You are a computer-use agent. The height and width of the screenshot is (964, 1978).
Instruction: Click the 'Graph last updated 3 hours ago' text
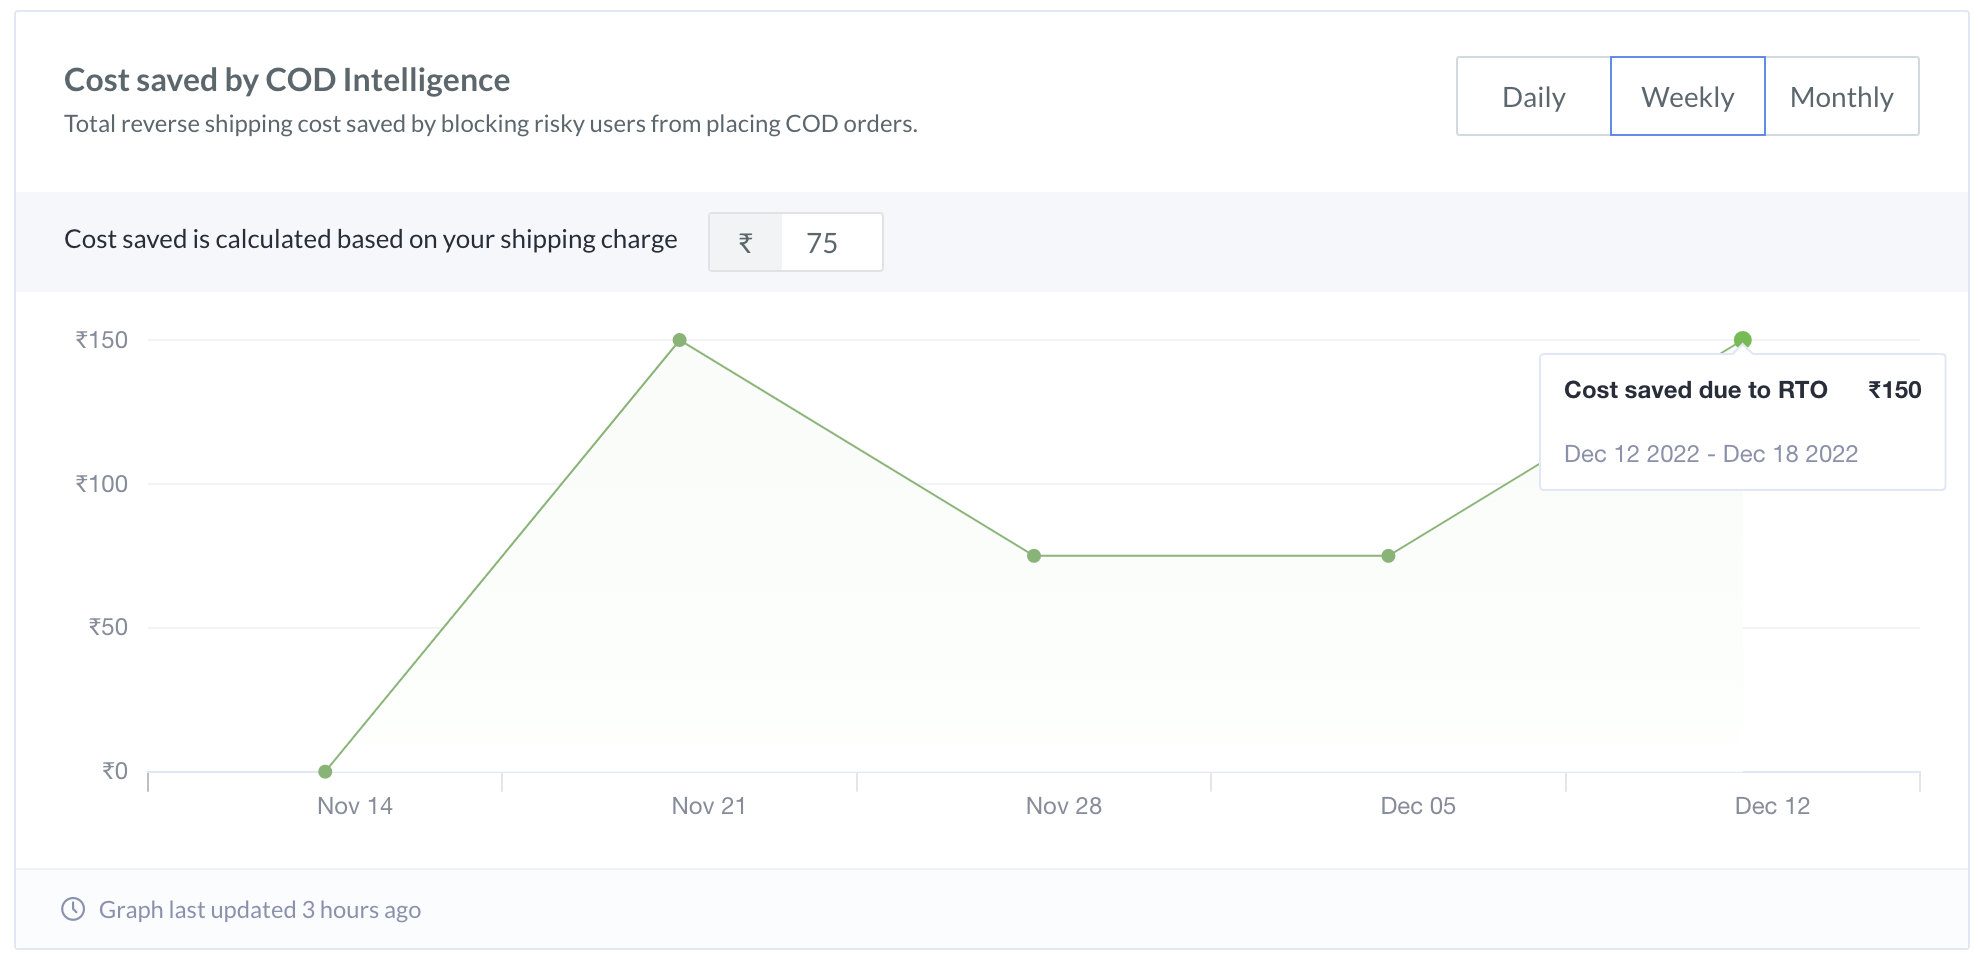click(260, 910)
